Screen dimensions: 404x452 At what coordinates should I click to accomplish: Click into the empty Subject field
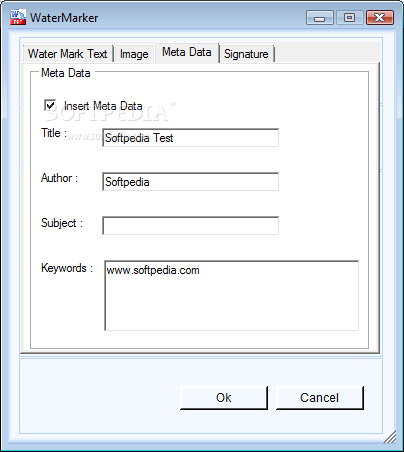pos(190,226)
